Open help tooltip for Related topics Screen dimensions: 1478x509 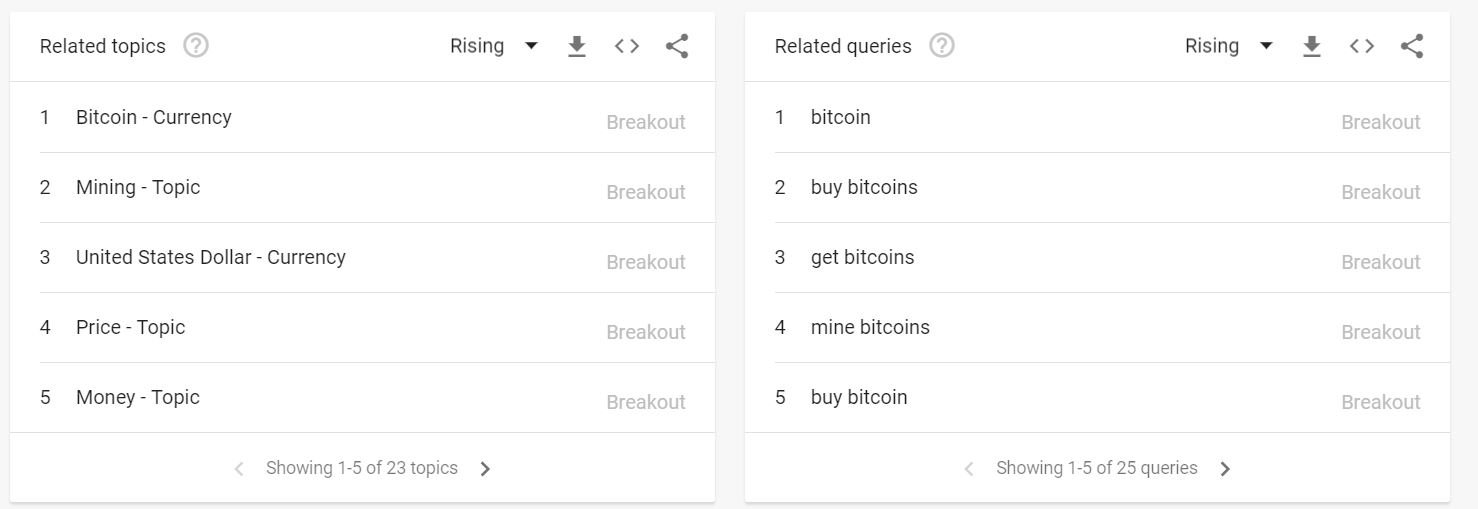click(196, 46)
